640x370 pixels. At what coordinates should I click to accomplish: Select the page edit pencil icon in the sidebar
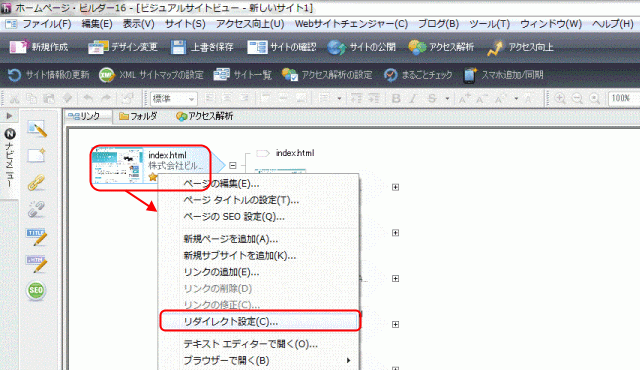coord(37,129)
